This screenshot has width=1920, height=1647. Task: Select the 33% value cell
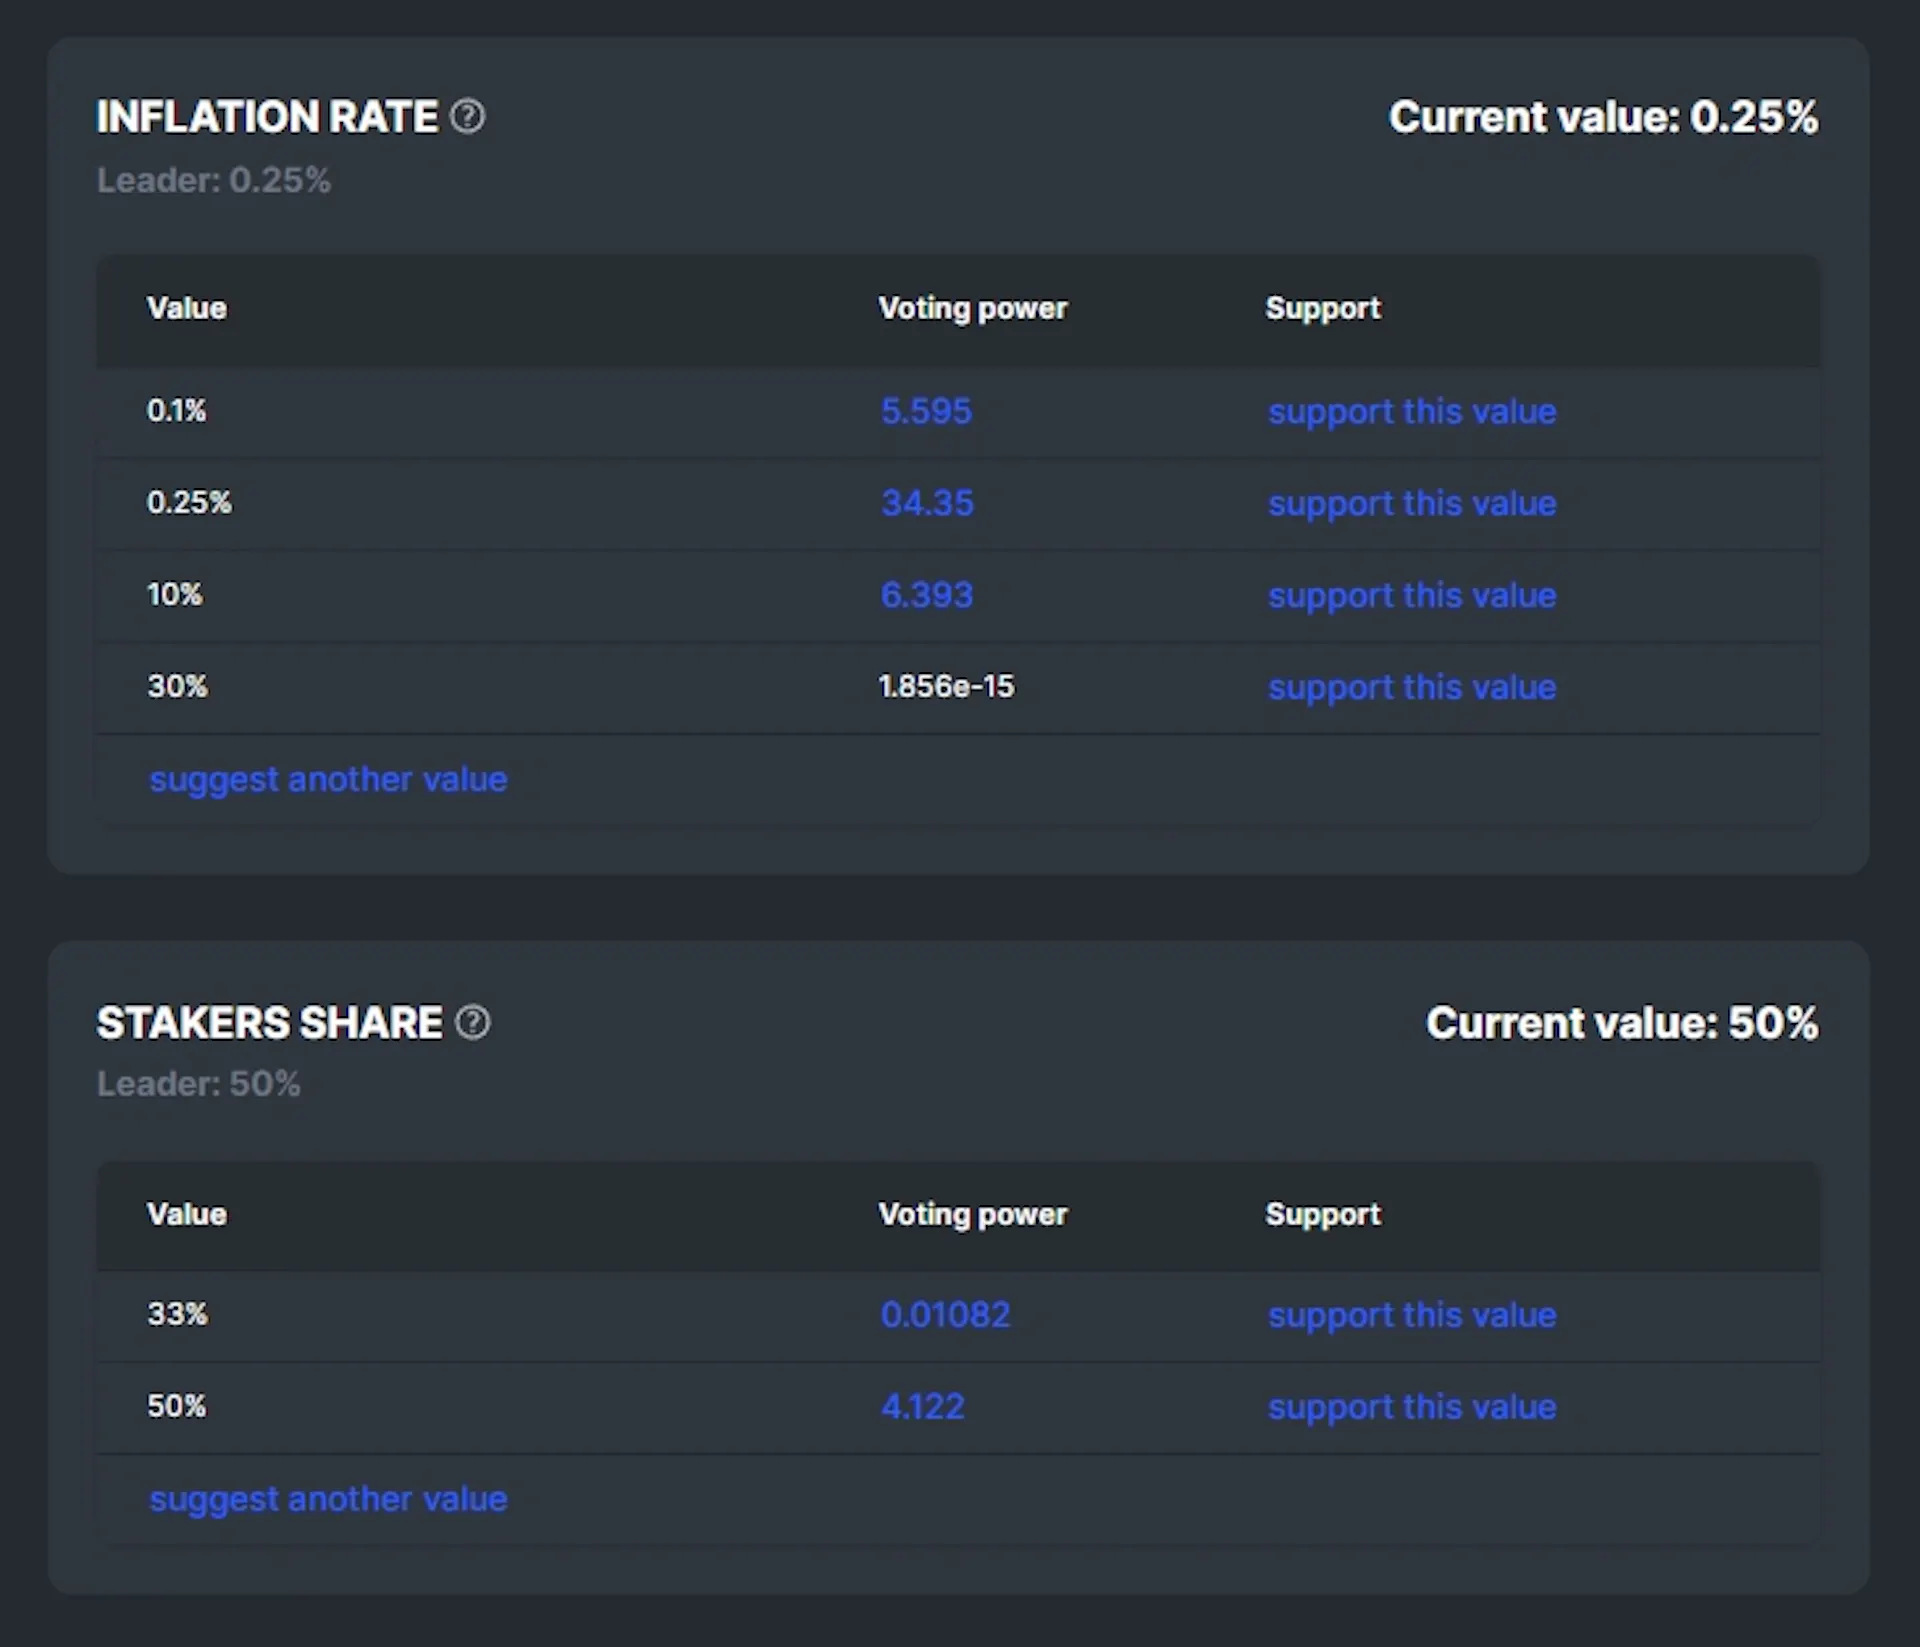(177, 1314)
